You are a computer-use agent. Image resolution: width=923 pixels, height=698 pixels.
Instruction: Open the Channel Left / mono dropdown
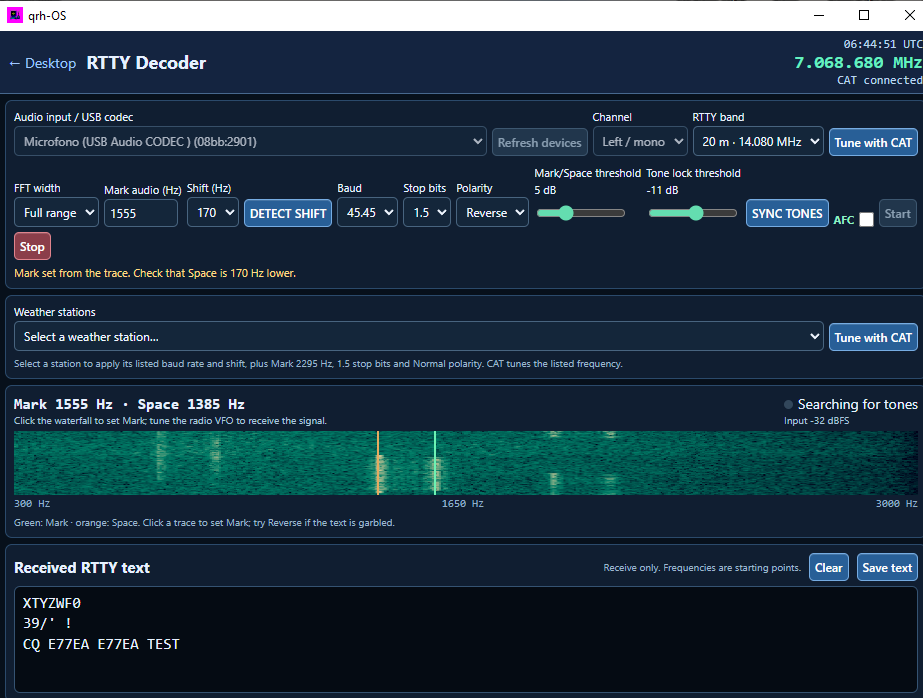coord(640,142)
